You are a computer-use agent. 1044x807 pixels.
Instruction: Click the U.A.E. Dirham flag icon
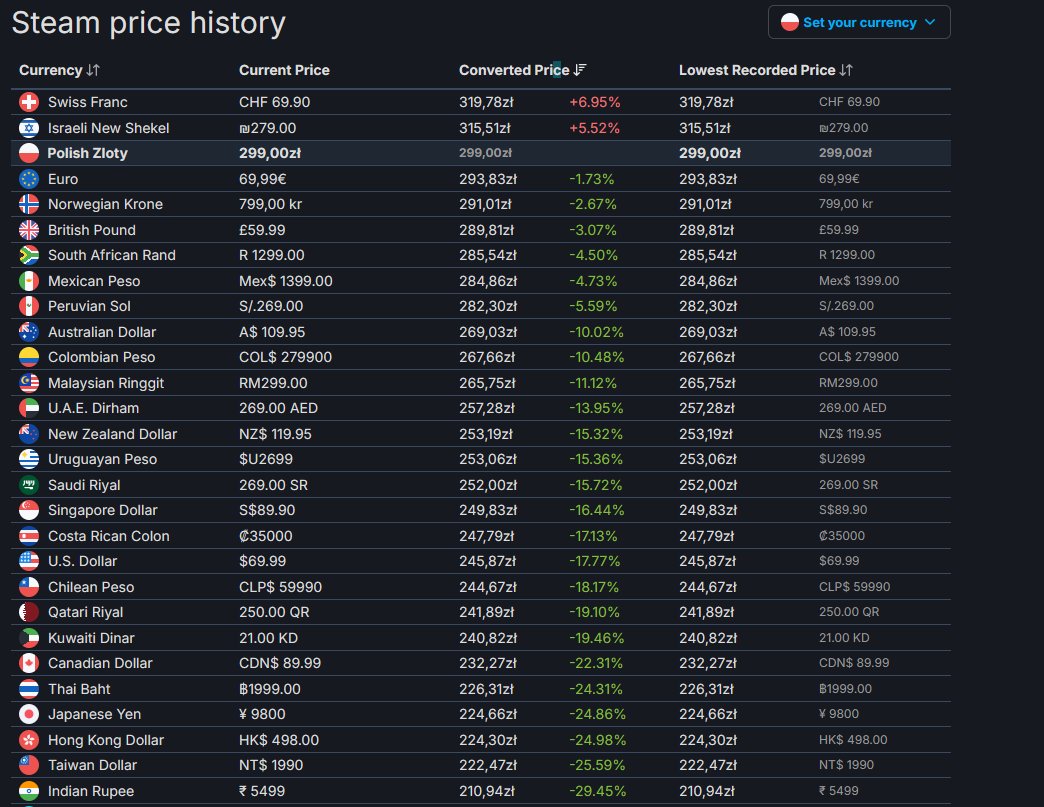[29, 408]
